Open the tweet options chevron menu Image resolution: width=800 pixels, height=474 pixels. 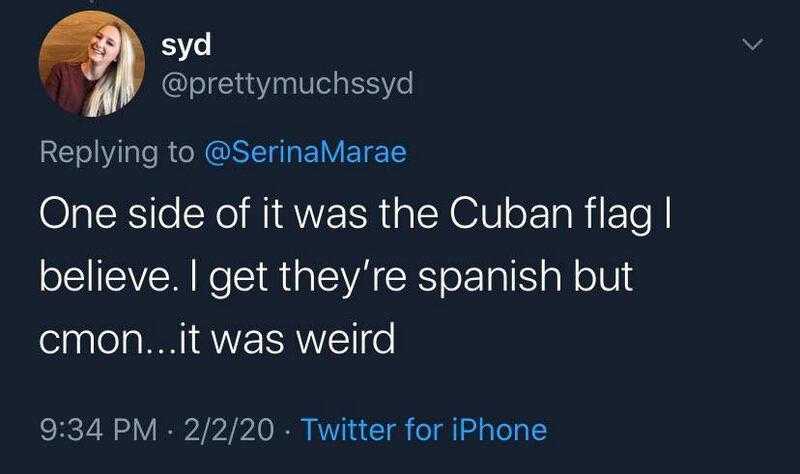click(755, 45)
